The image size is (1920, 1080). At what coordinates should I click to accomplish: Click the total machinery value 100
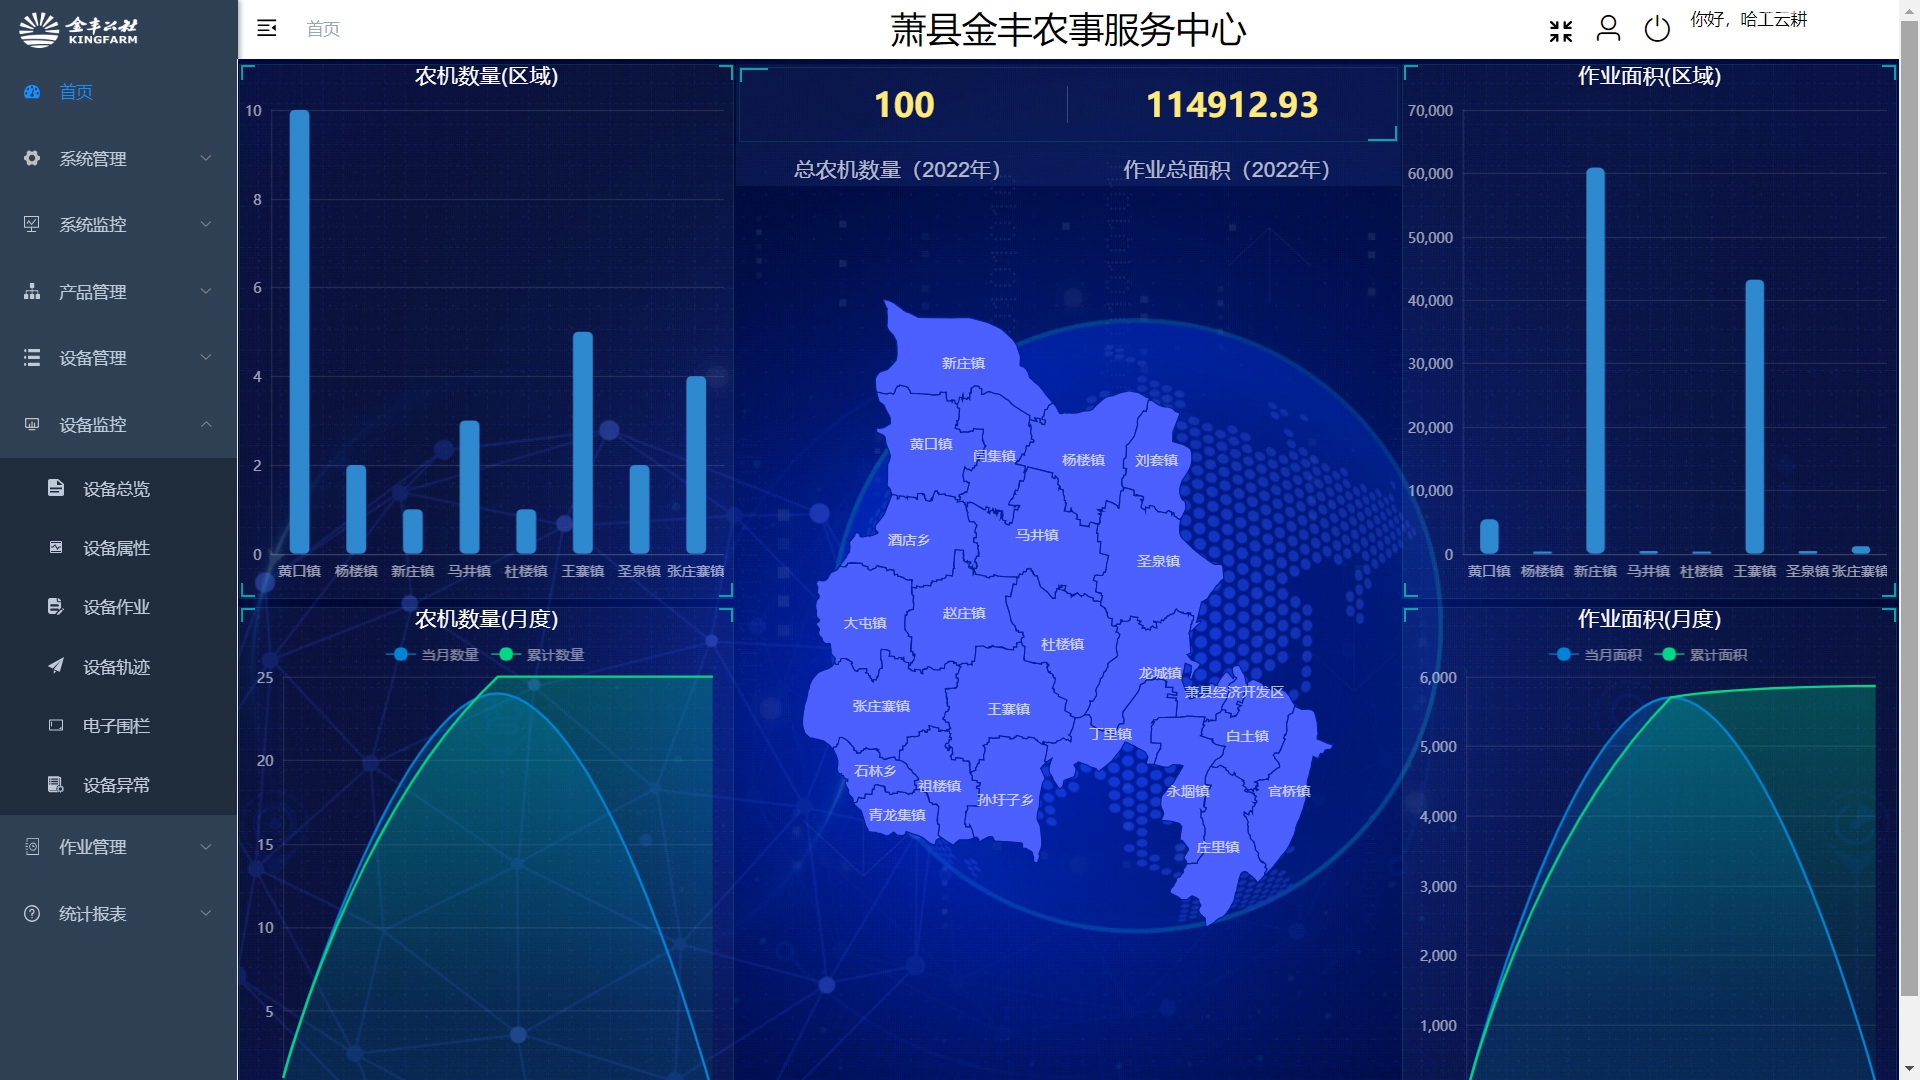904,105
